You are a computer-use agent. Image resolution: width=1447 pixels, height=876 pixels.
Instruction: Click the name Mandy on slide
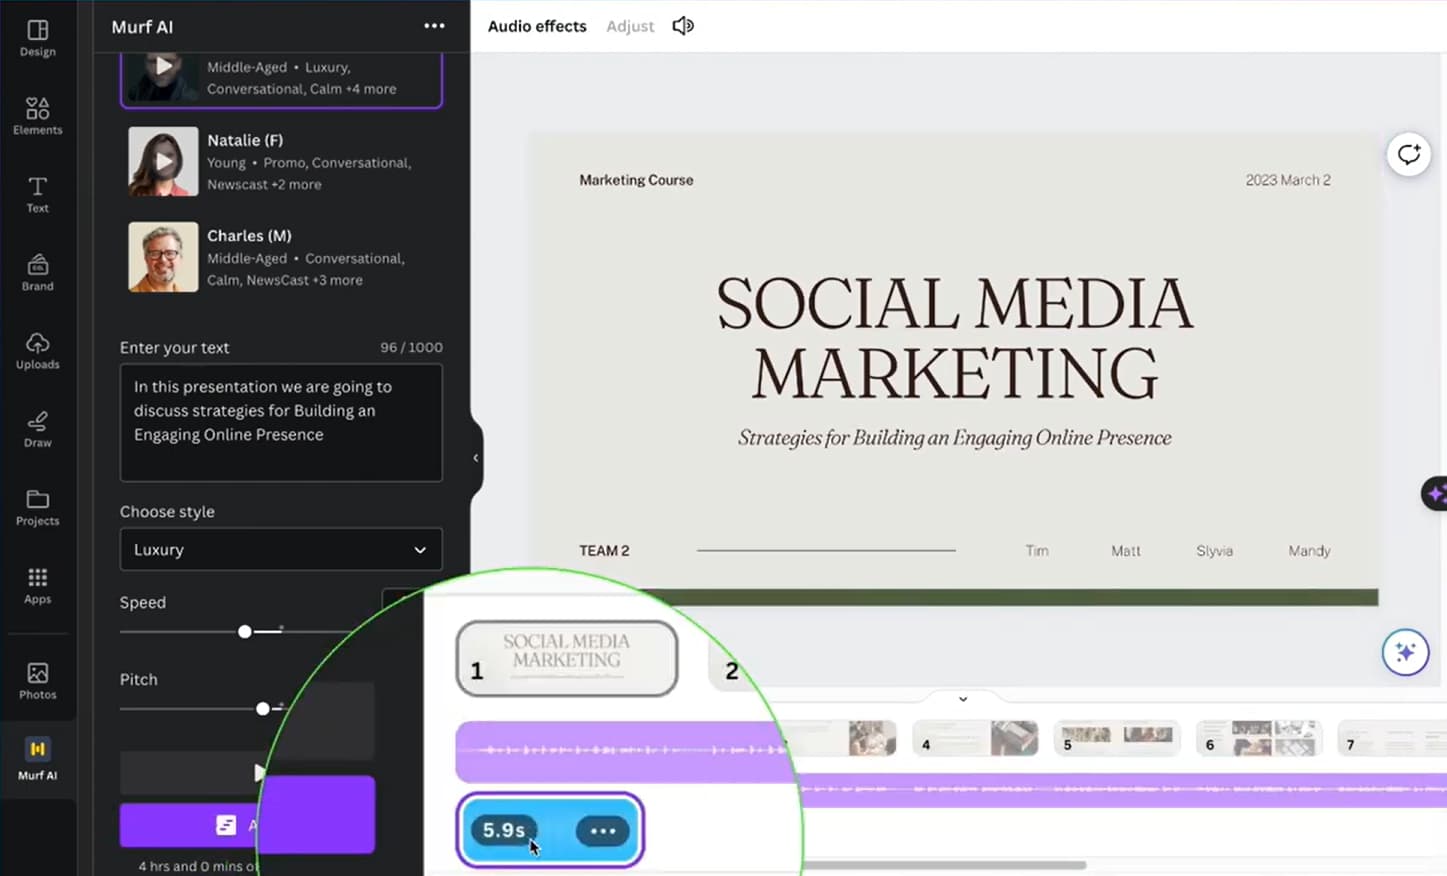click(1309, 551)
